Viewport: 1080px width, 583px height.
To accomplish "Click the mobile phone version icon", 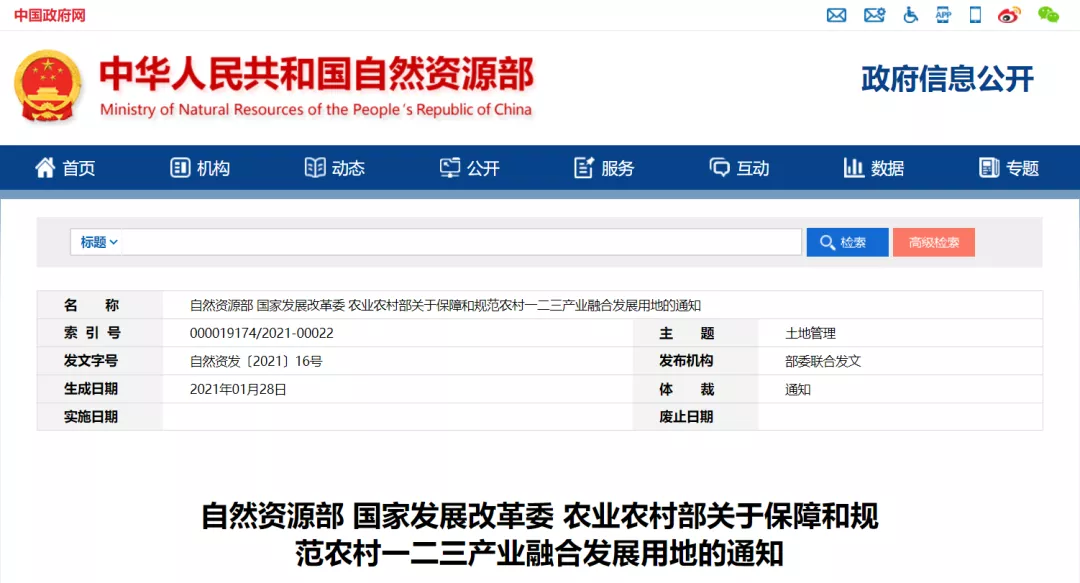I will [975, 15].
